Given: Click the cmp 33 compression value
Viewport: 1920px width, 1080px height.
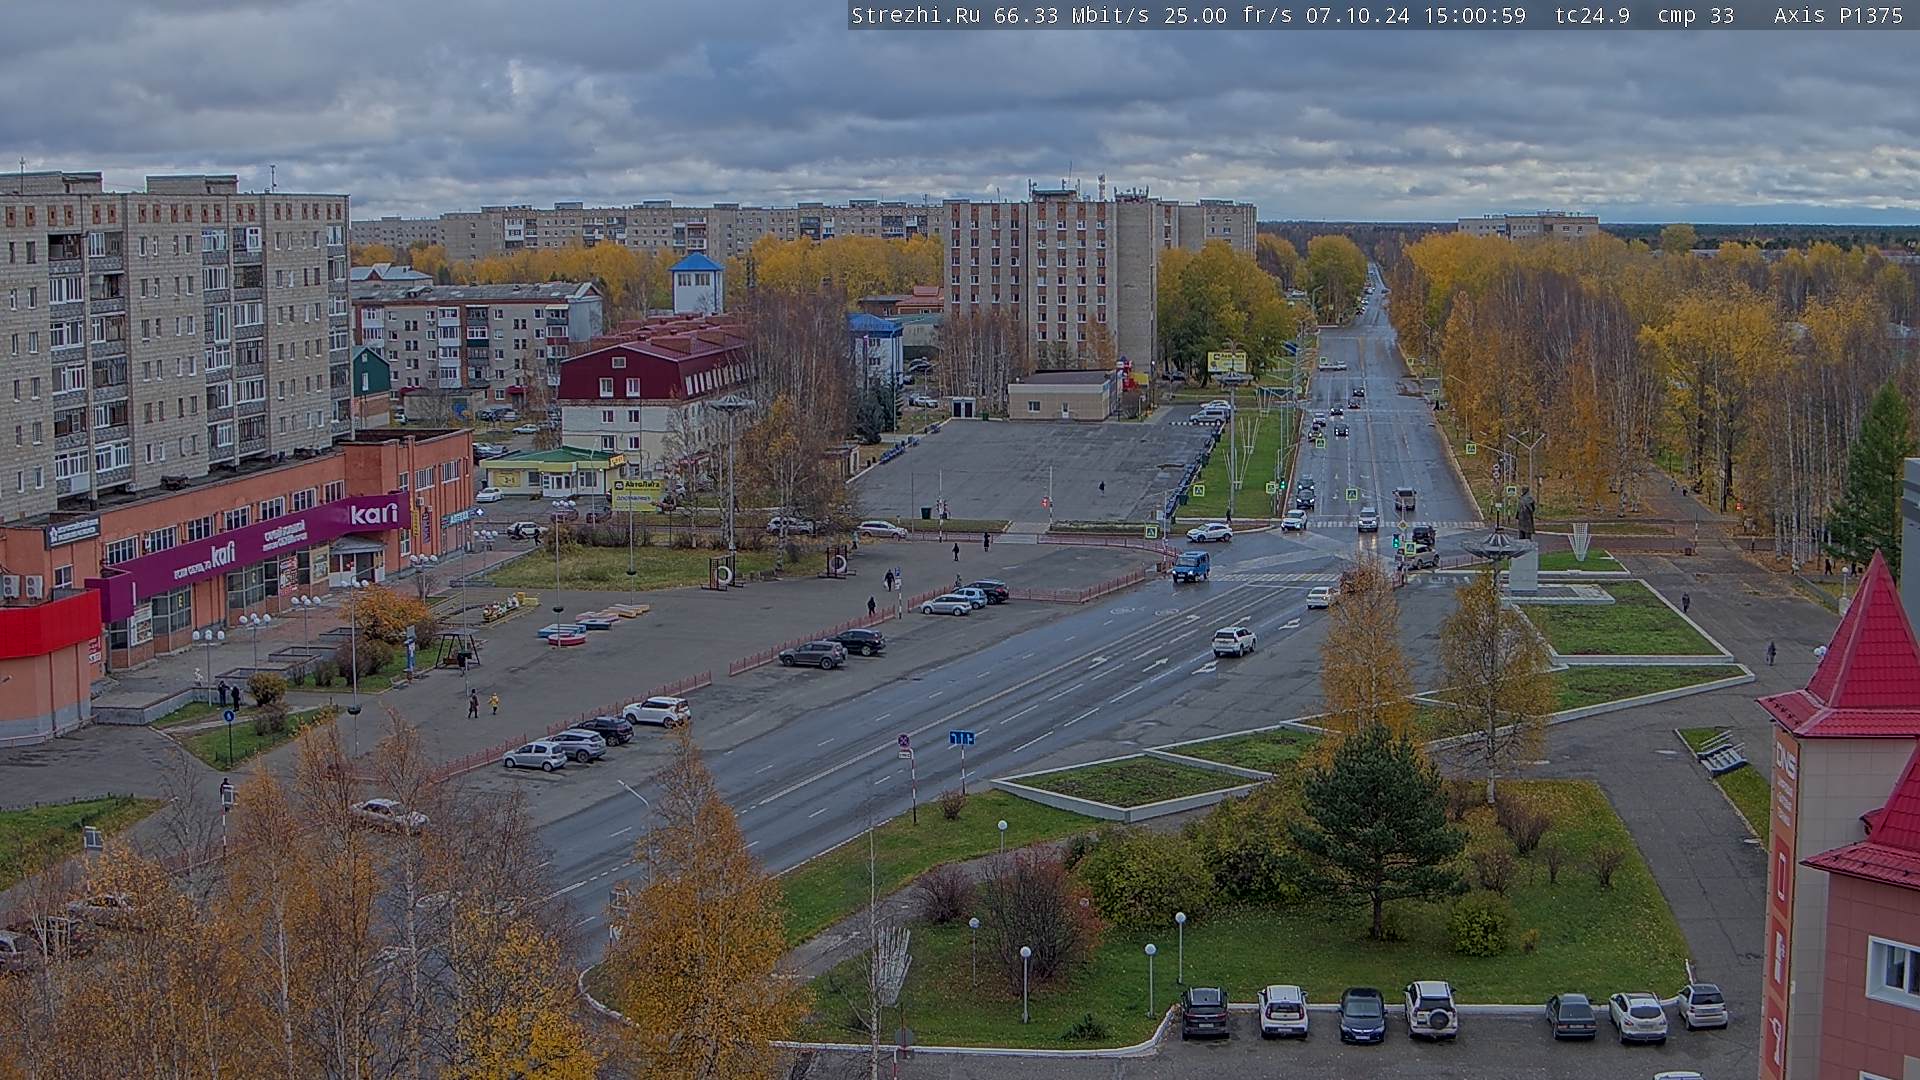Looking at the screenshot, I should click(1696, 15).
